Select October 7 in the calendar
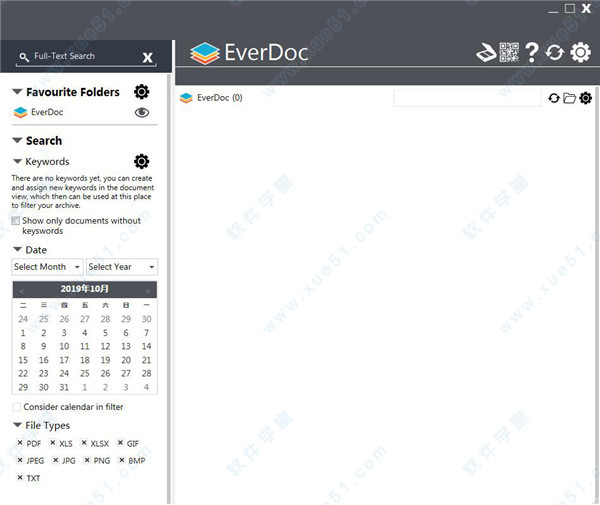Image resolution: width=600 pixels, height=505 pixels. click(147, 333)
